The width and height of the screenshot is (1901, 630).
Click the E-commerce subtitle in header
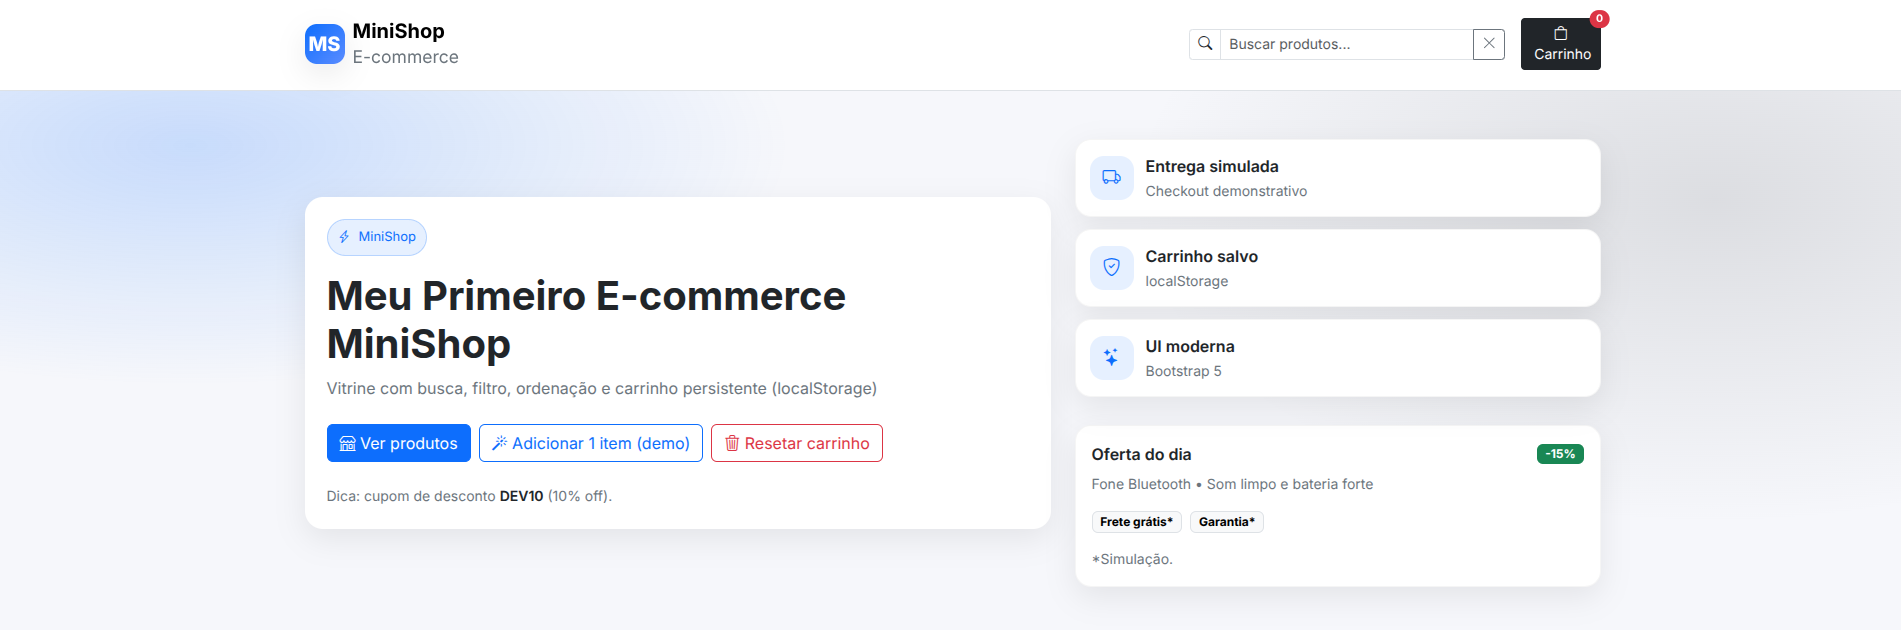[406, 57]
